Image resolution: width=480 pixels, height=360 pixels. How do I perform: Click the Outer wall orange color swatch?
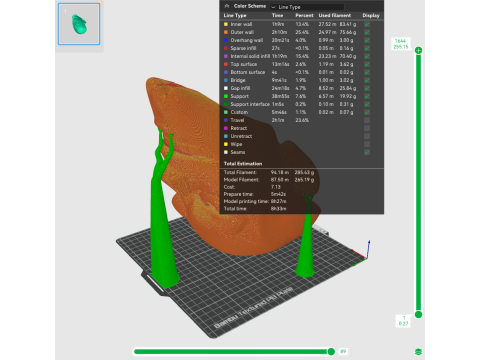226,32
